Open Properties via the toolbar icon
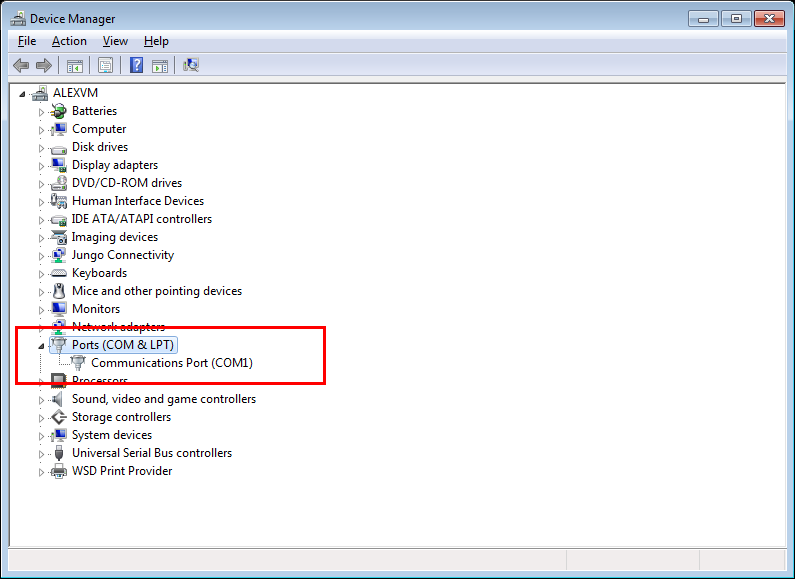 [104, 66]
